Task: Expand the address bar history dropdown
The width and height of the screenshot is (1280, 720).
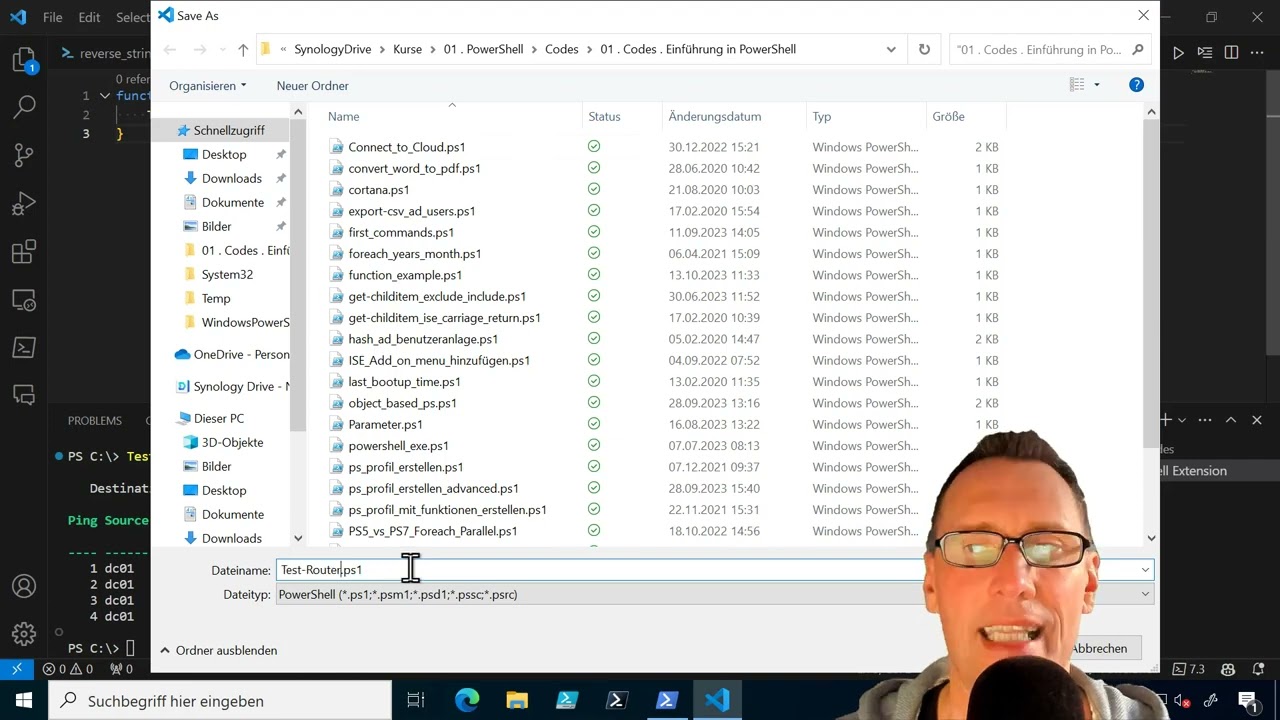Action: click(891, 49)
